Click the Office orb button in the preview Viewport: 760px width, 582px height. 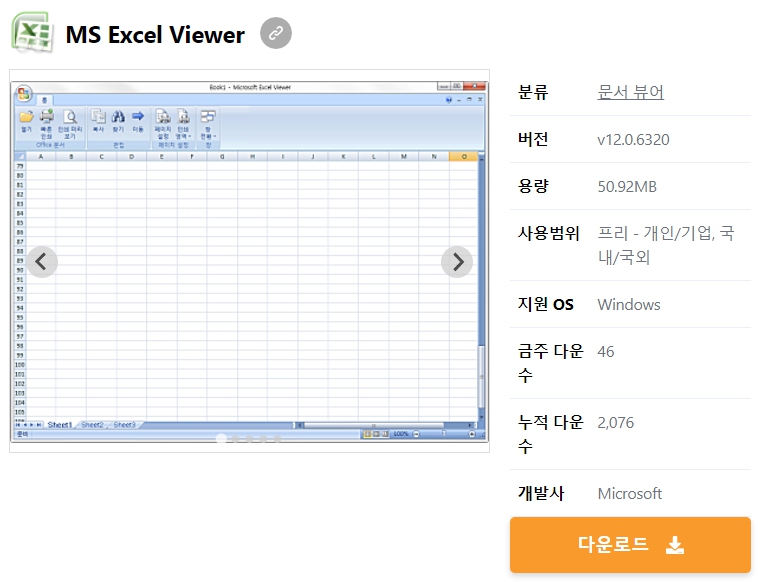24,94
